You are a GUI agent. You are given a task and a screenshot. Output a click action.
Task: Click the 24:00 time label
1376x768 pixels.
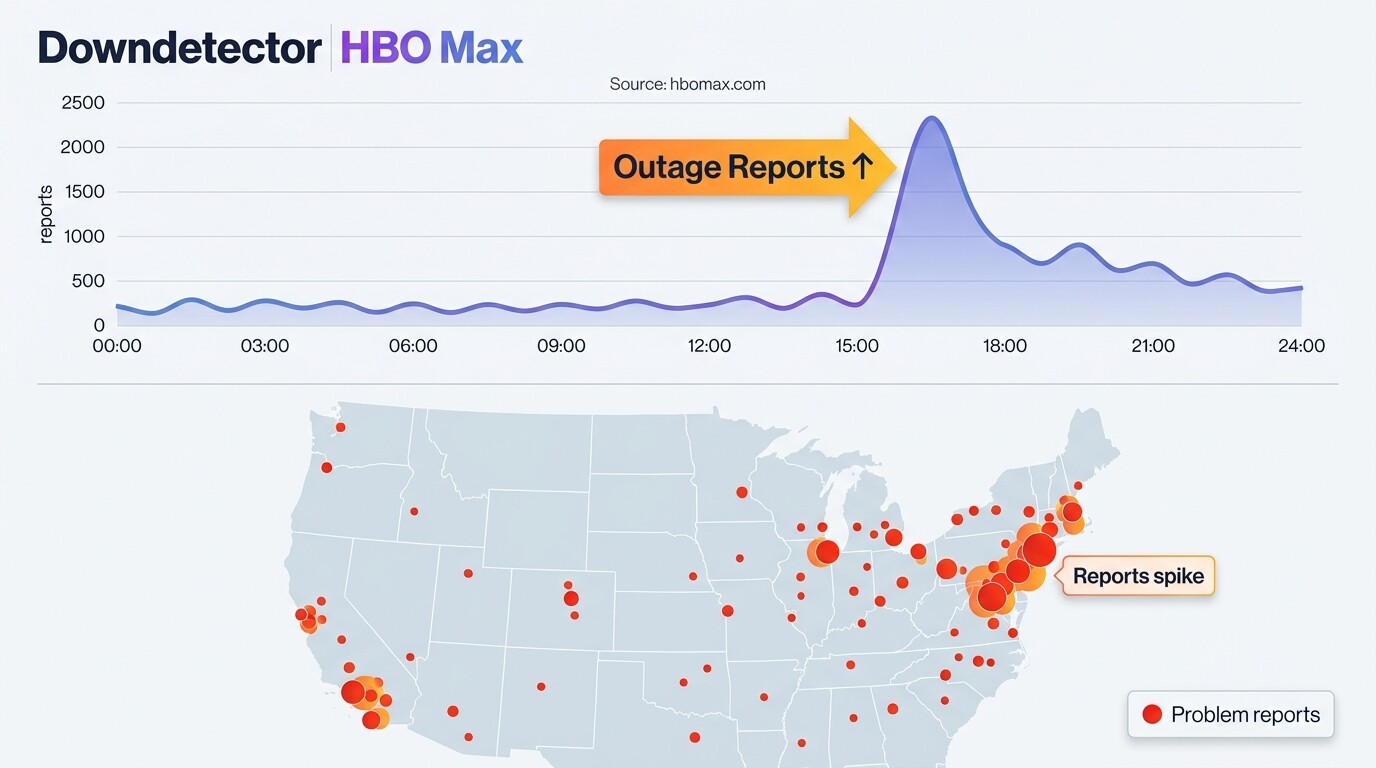[1301, 346]
